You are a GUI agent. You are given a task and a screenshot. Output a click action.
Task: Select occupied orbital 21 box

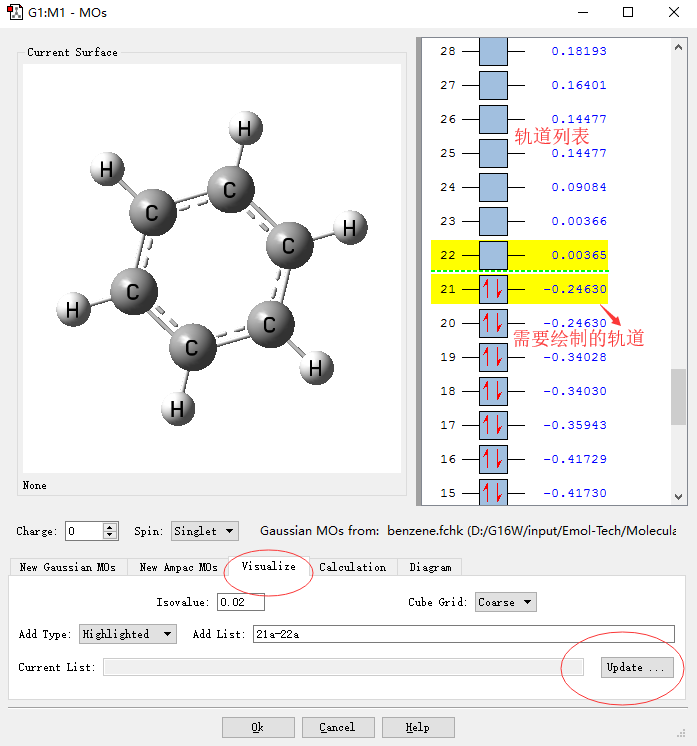coord(493,289)
